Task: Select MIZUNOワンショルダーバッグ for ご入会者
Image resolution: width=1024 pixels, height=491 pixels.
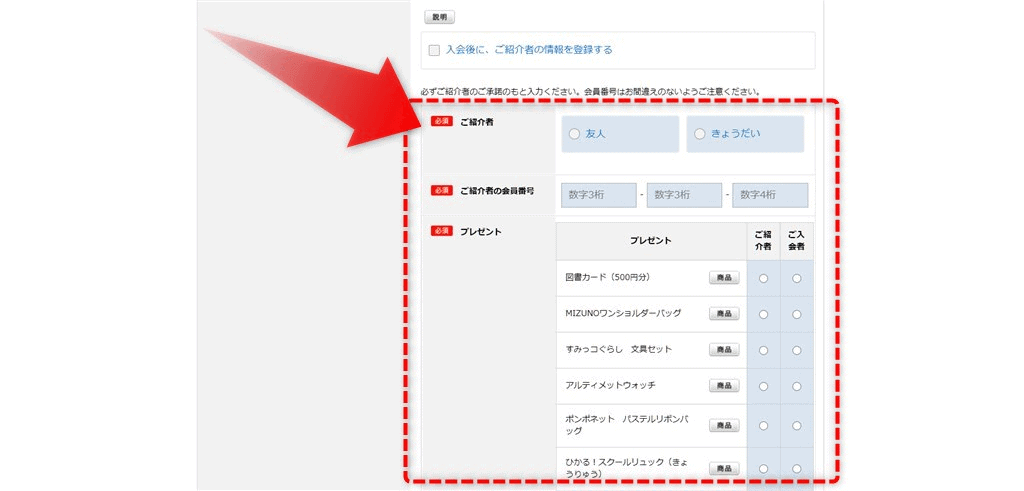Action: tap(797, 315)
